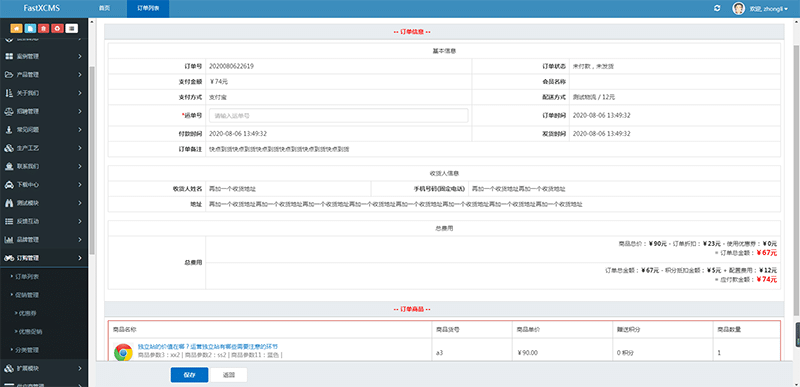The image size is (800, 387).
Task: Click the sidebar vertical scrollbar
Action: (x=92, y=161)
